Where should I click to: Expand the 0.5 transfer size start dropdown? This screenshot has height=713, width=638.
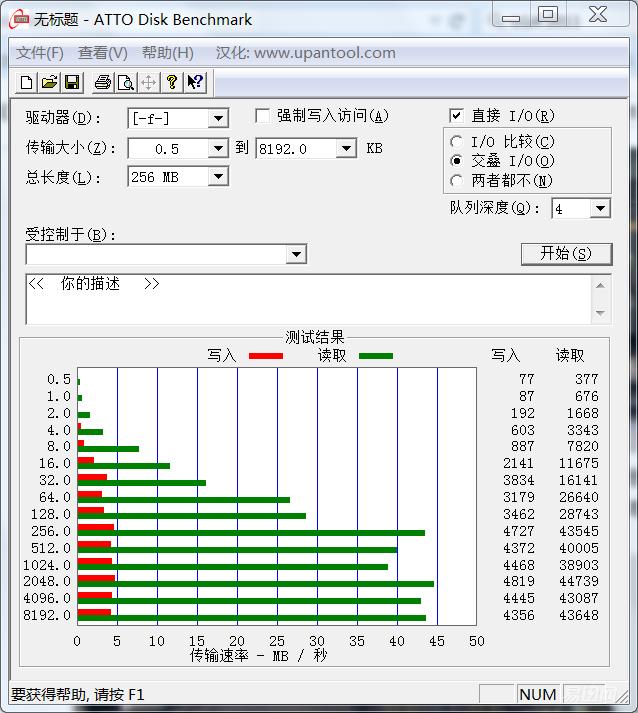pyautogui.click(x=218, y=149)
